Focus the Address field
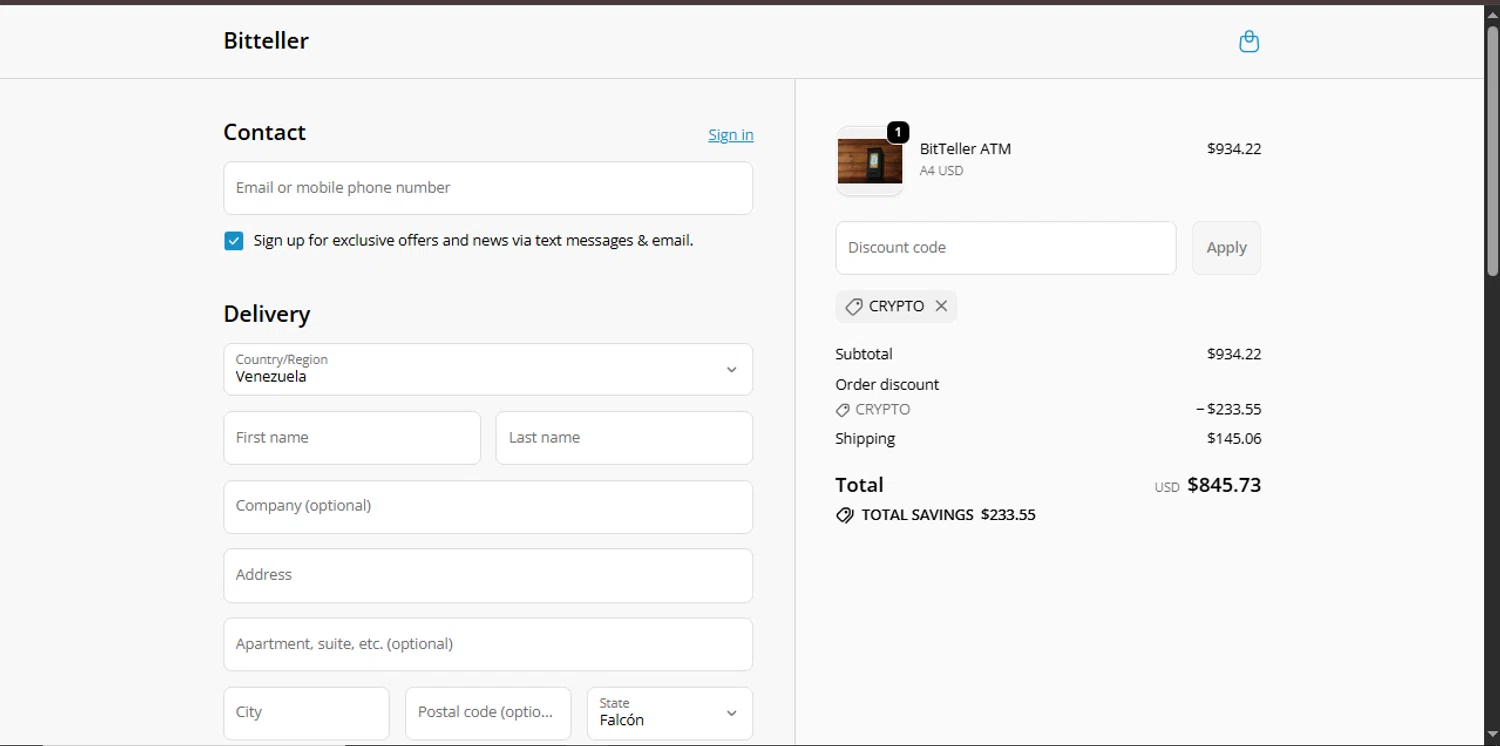 488,575
